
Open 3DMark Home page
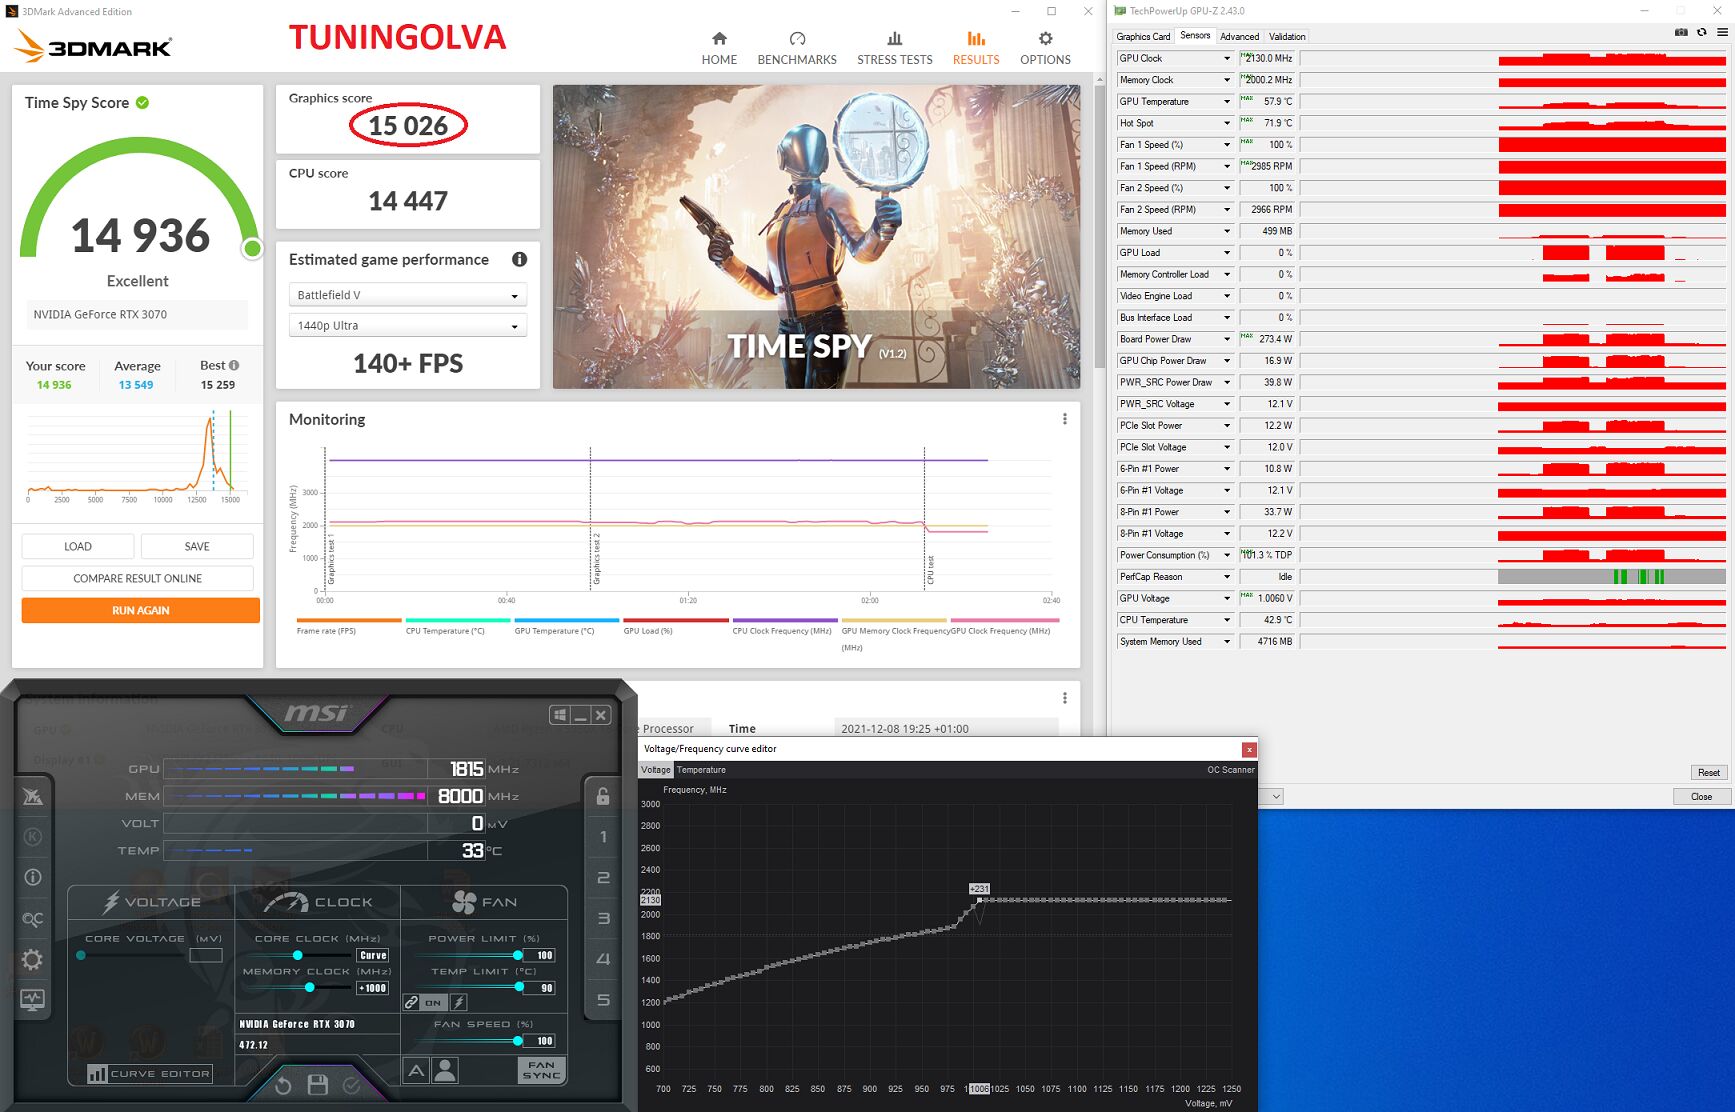[719, 48]
